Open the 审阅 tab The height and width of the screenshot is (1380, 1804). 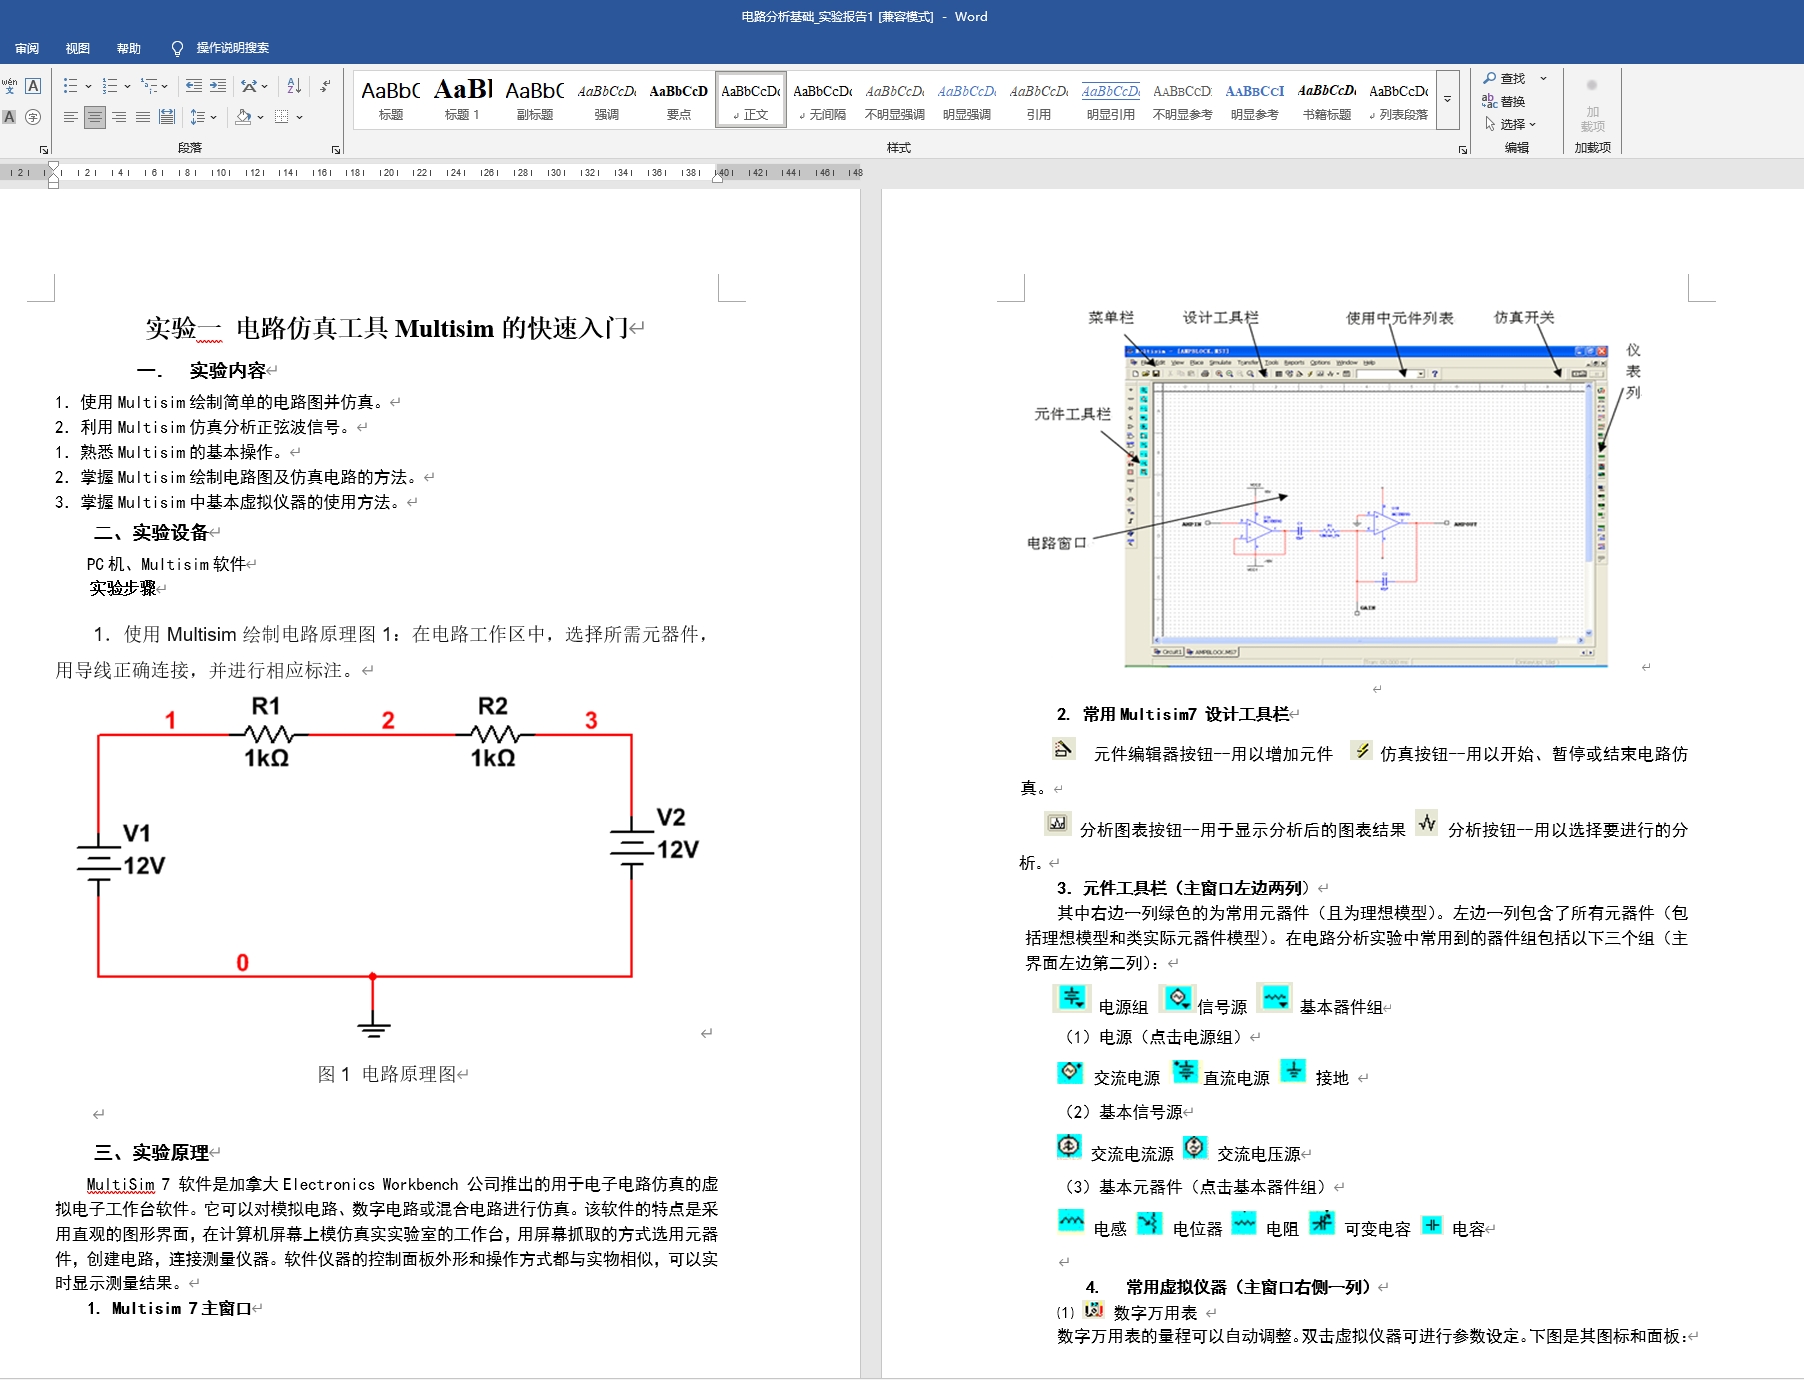(x=27, y=48)
